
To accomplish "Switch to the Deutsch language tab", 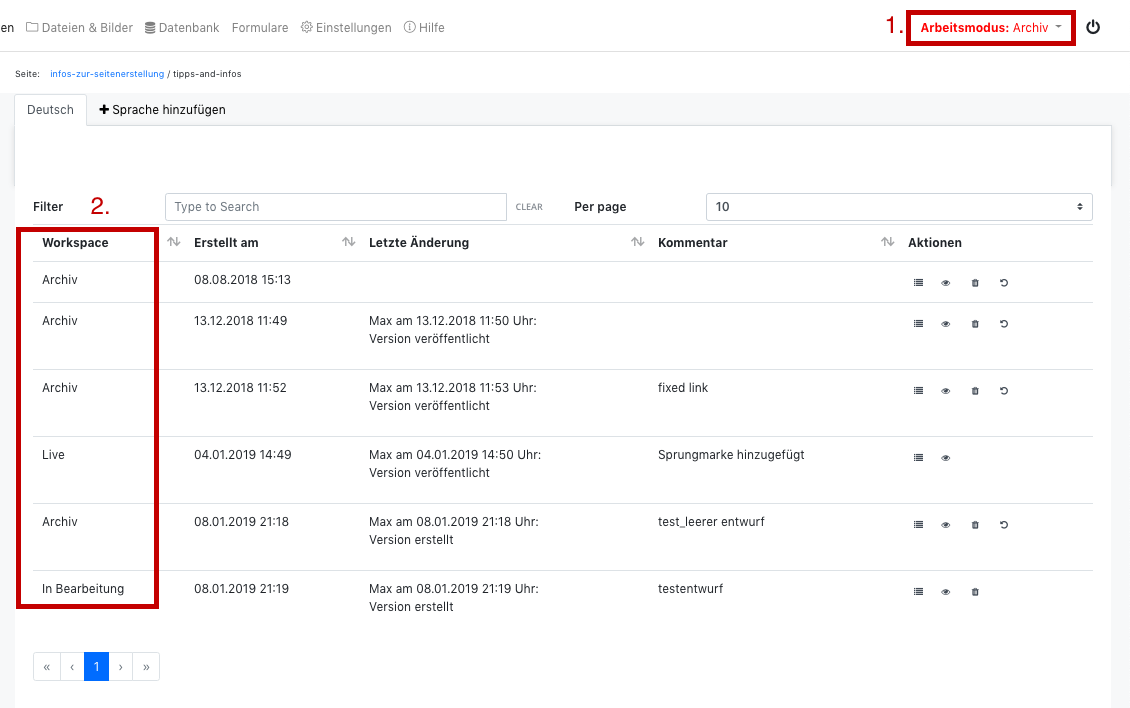I will coord(50,110).
